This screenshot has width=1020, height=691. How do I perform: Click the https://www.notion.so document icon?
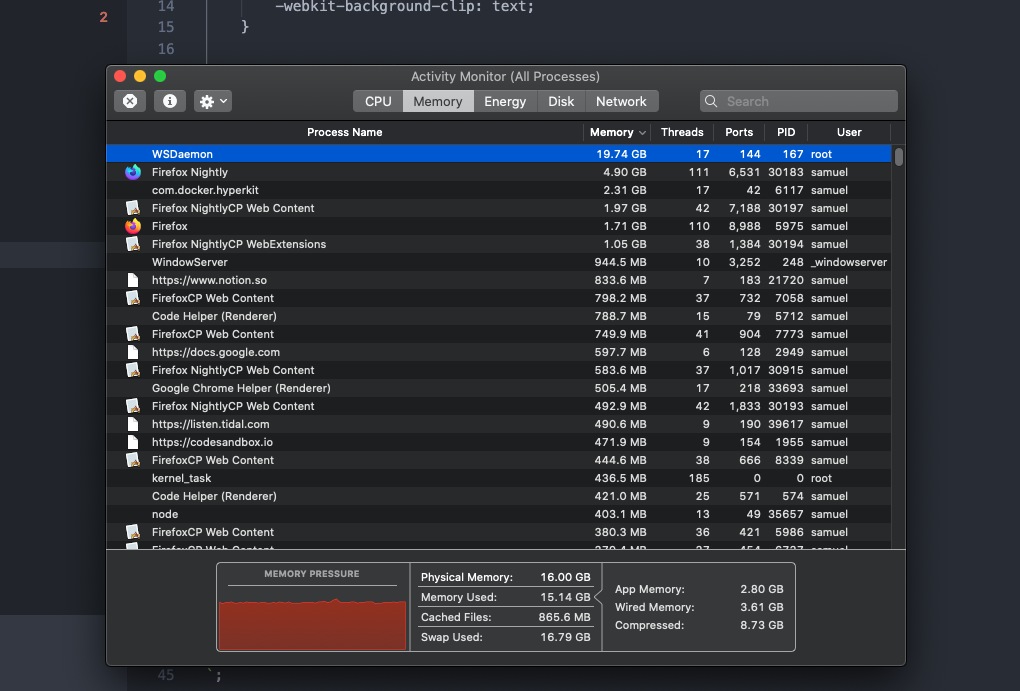[x=133, y=280]
